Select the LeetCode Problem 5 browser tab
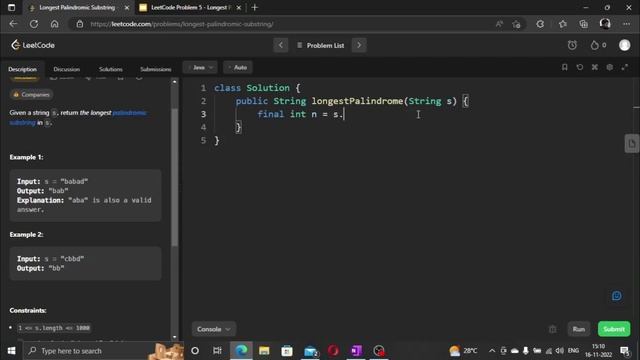The image size is (640, 360). coord(190,7)
